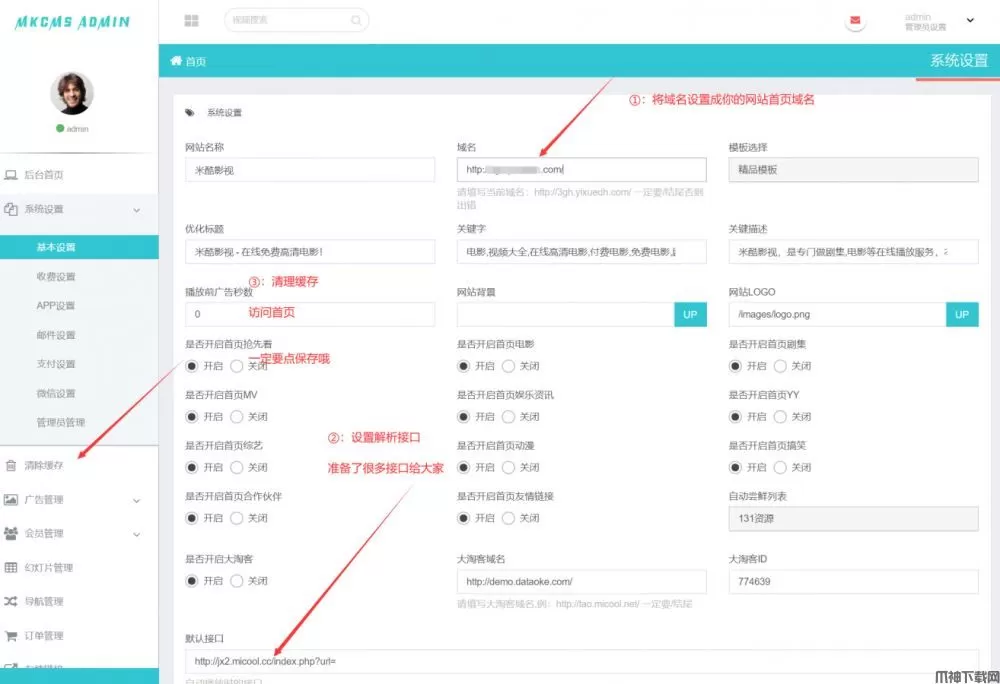This screenshot has height=684, width=1000.
Task: Expand the admin user dropdown arrow
Action: pyautogui.click(x=969, y=20)
